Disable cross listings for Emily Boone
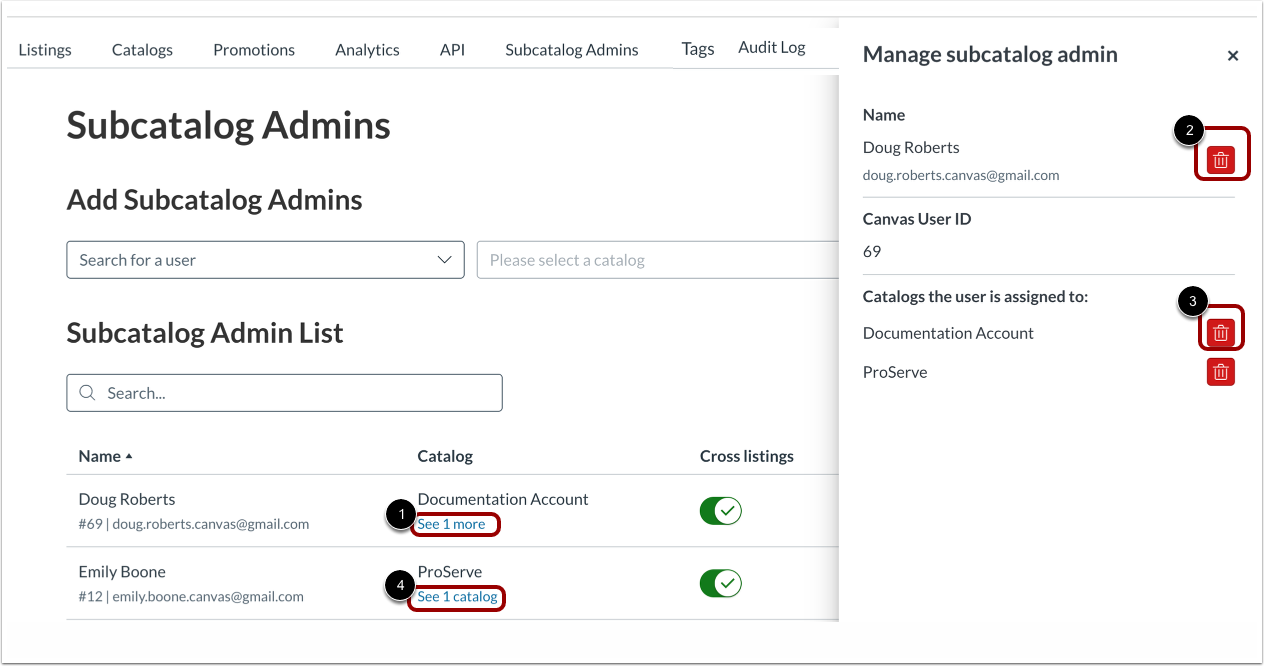The image size is (1264, 666). pos(720,583)
